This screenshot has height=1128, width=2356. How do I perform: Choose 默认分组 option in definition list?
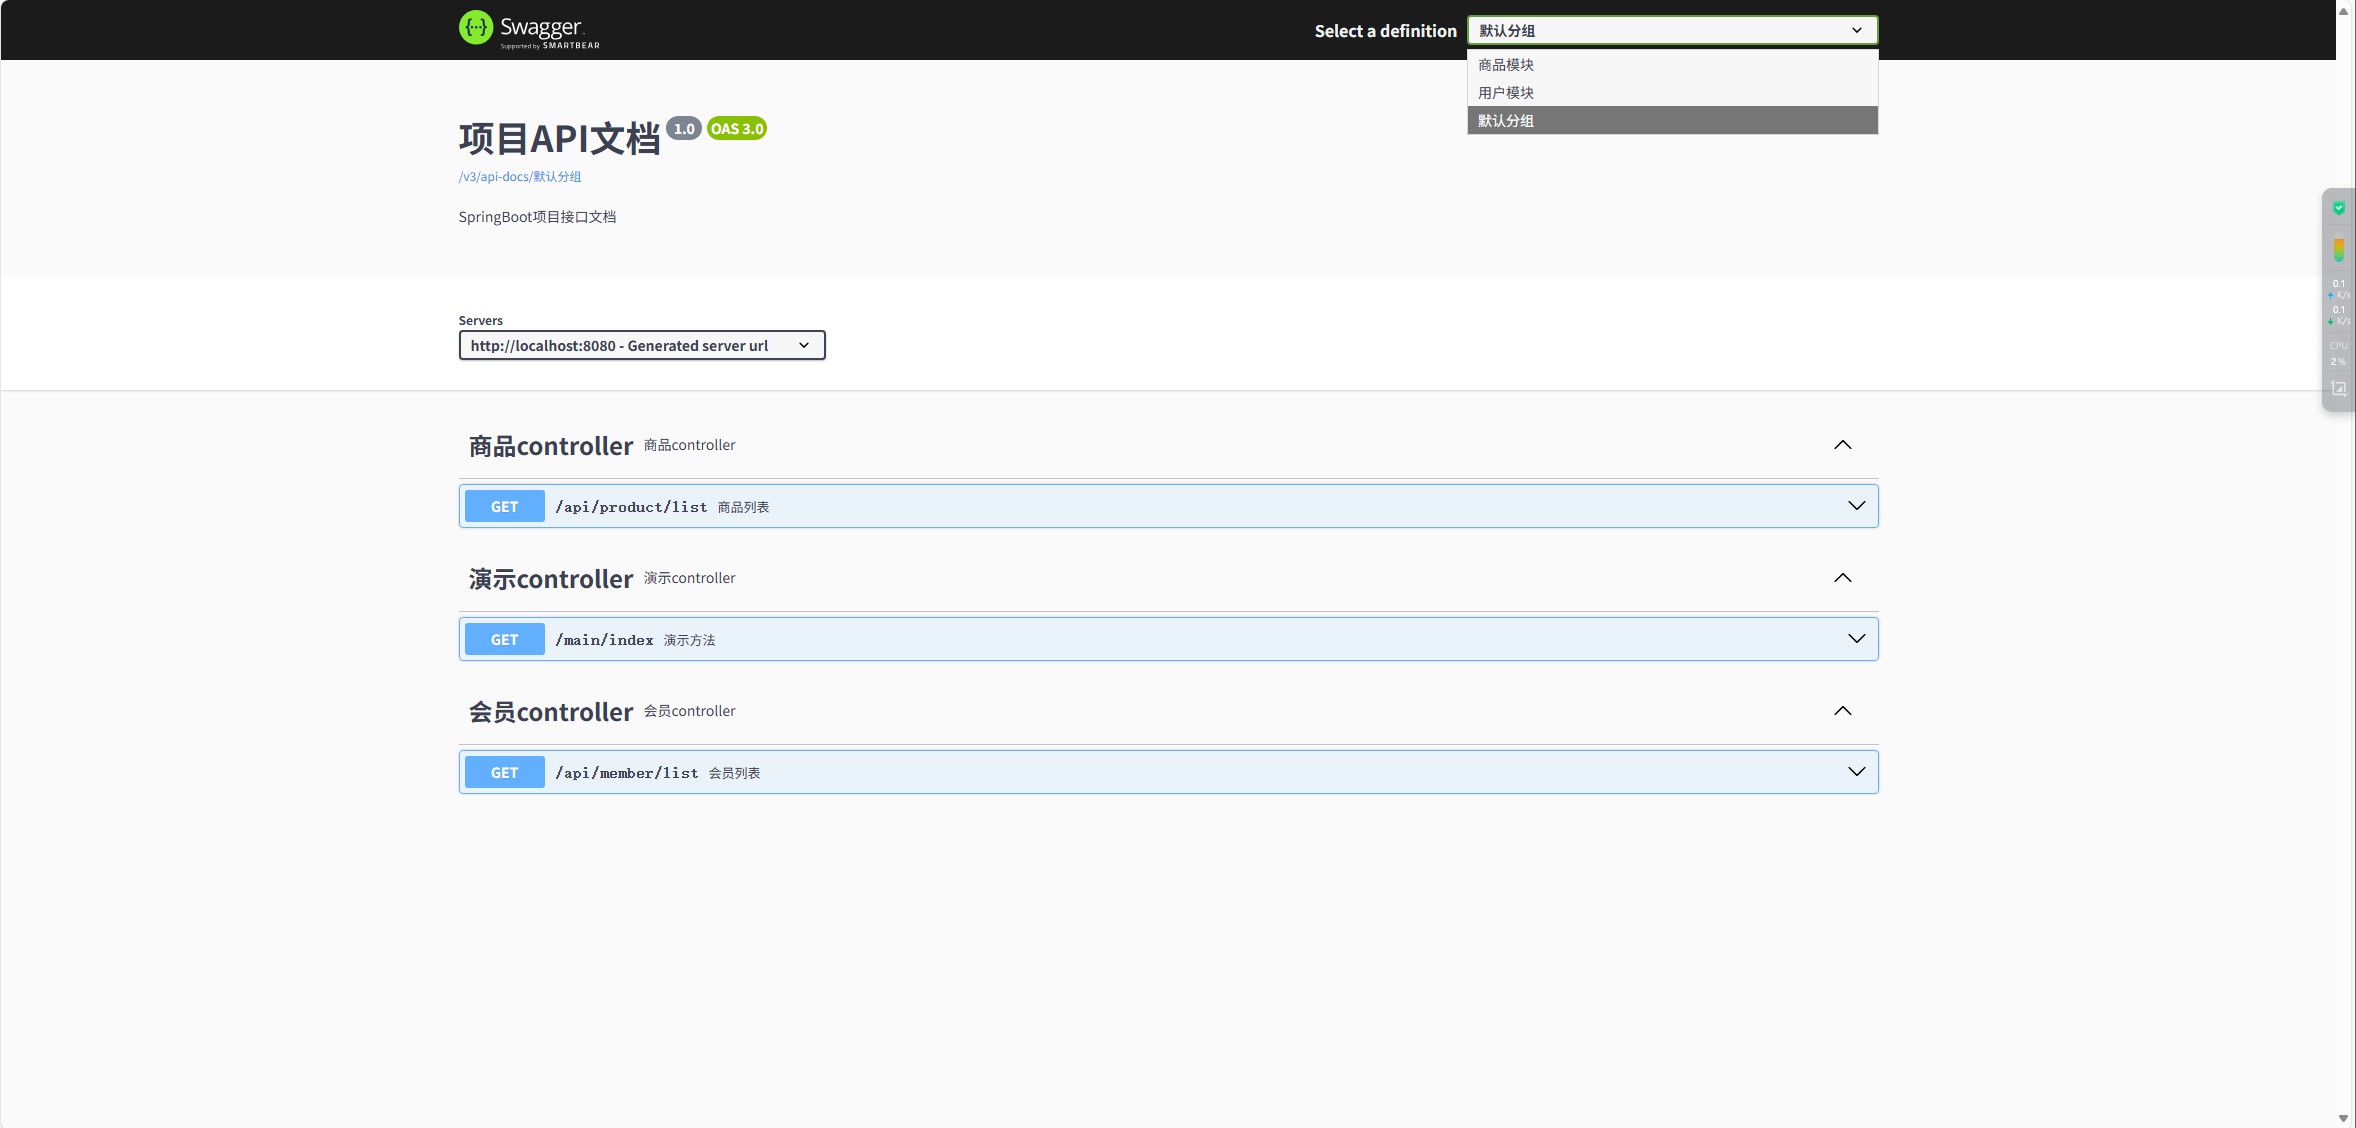pos(1506,121)
